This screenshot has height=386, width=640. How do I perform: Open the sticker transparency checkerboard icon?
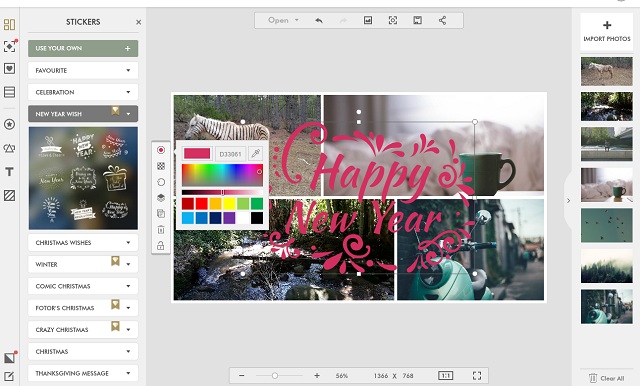point(161,166)
